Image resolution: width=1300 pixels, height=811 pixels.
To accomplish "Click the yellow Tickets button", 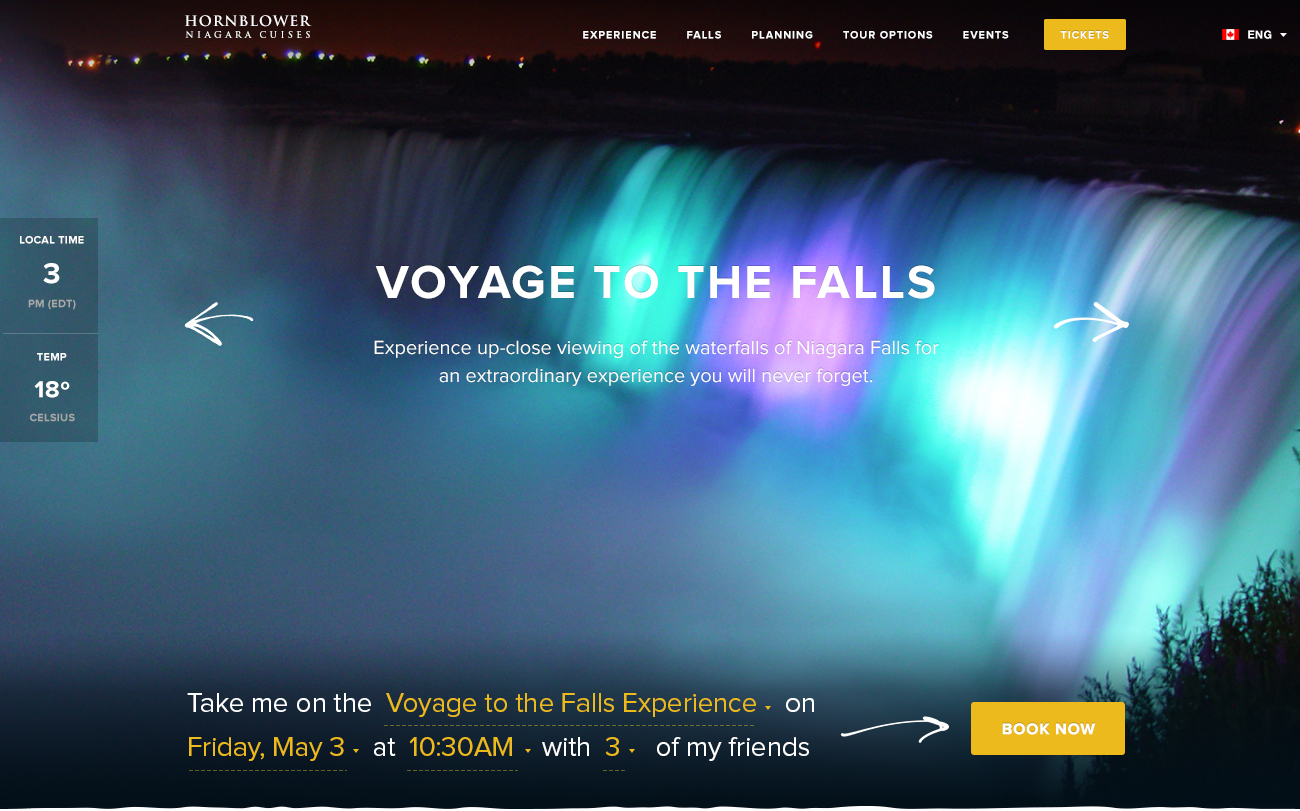I will (1085, 35).
